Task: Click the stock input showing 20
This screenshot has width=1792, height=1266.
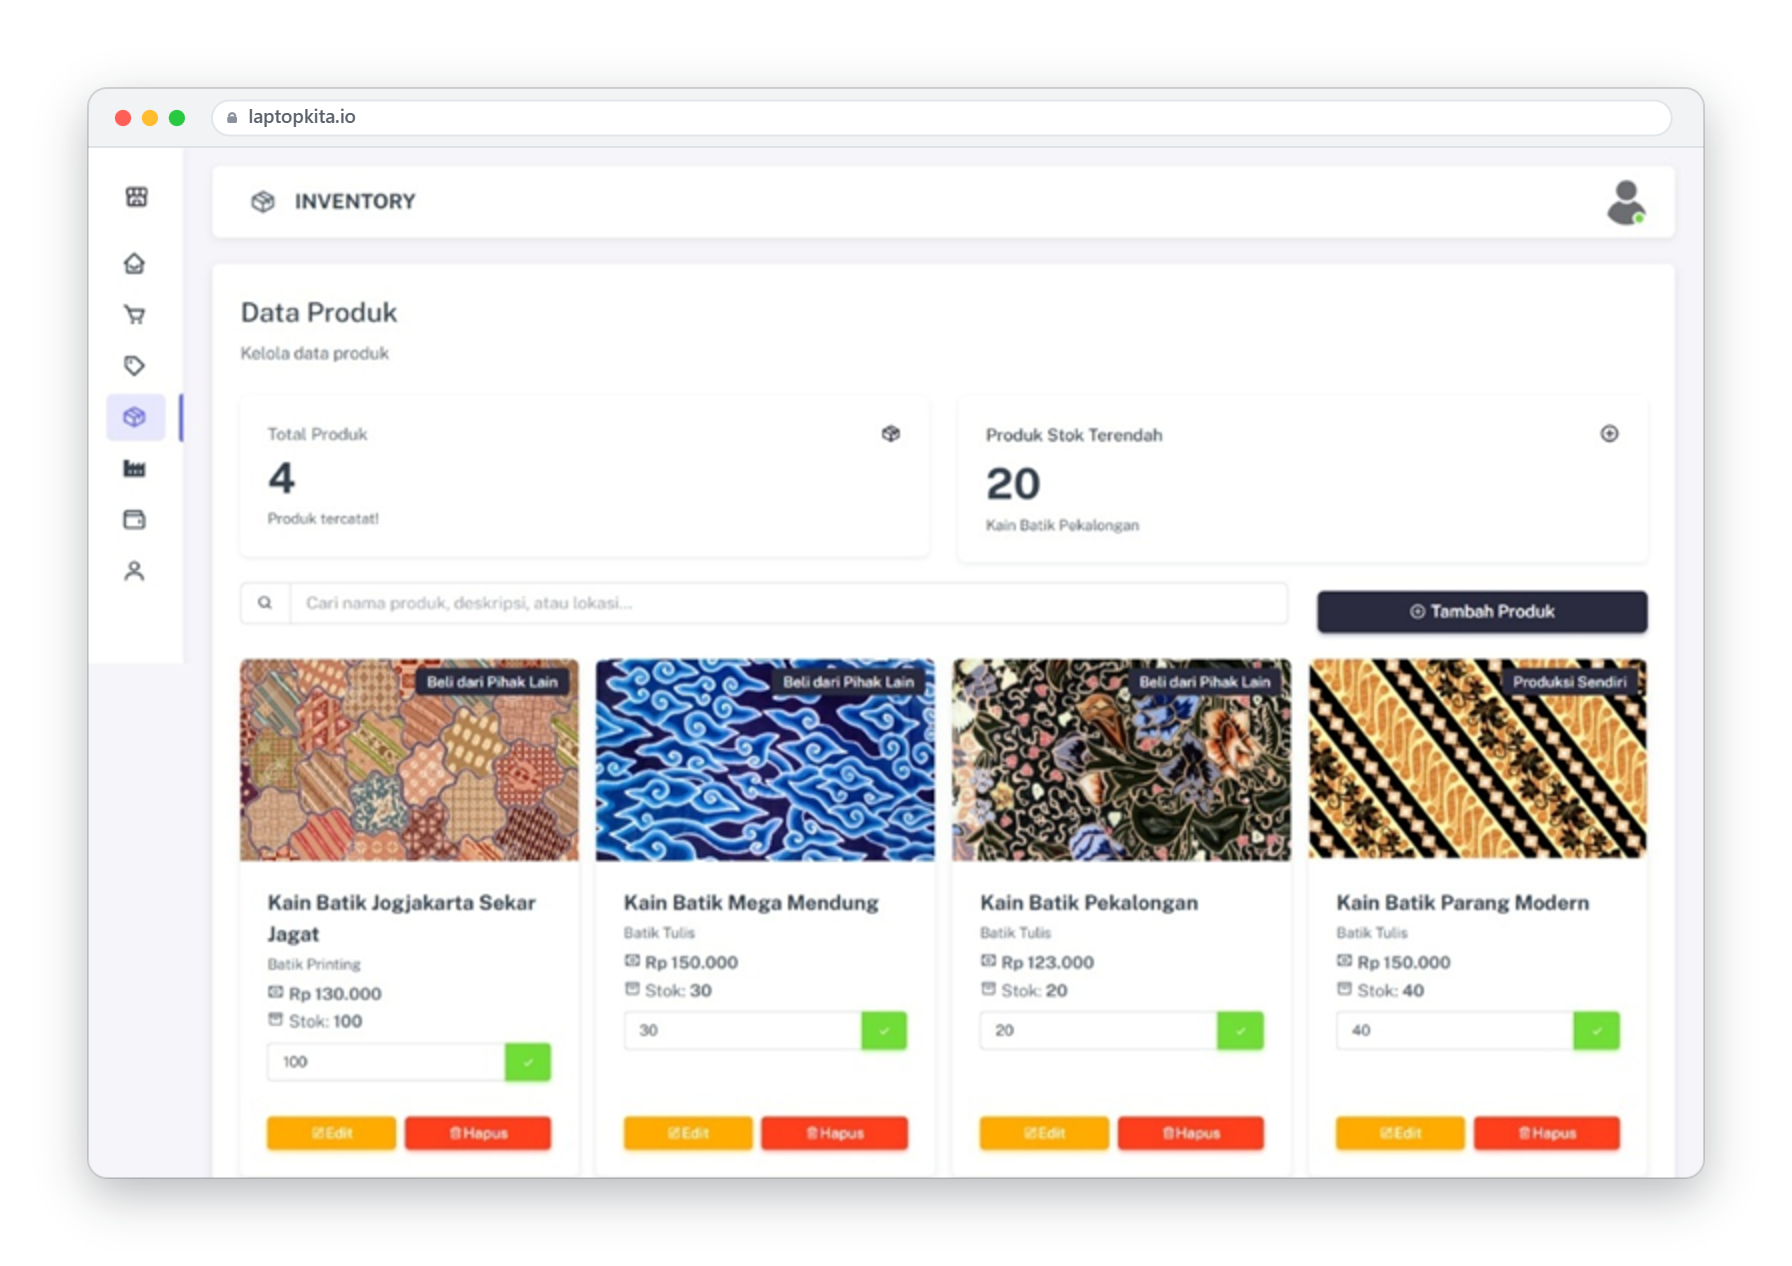Action: pos(1098,1031)
